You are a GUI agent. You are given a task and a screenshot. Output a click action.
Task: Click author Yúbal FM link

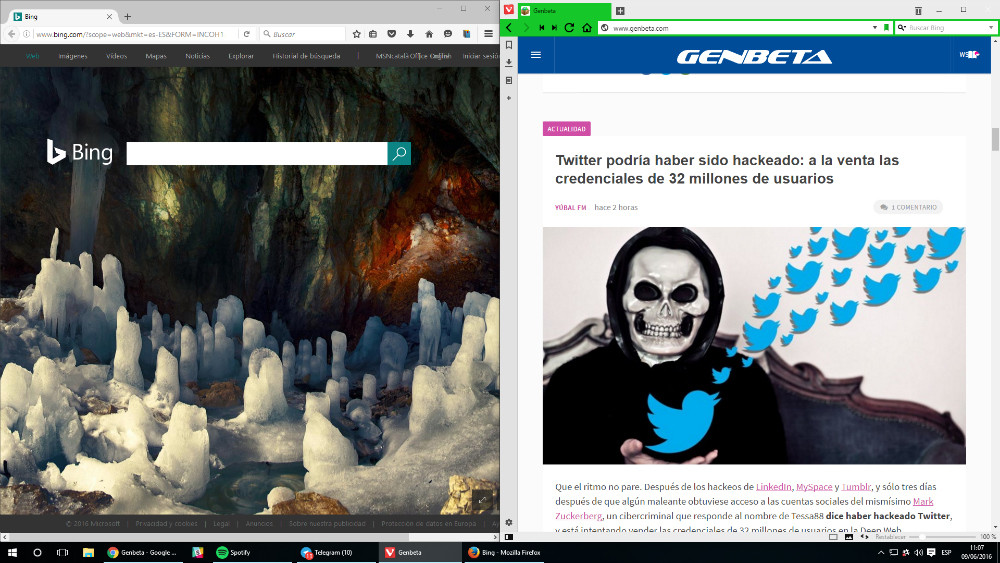(570, 207)
